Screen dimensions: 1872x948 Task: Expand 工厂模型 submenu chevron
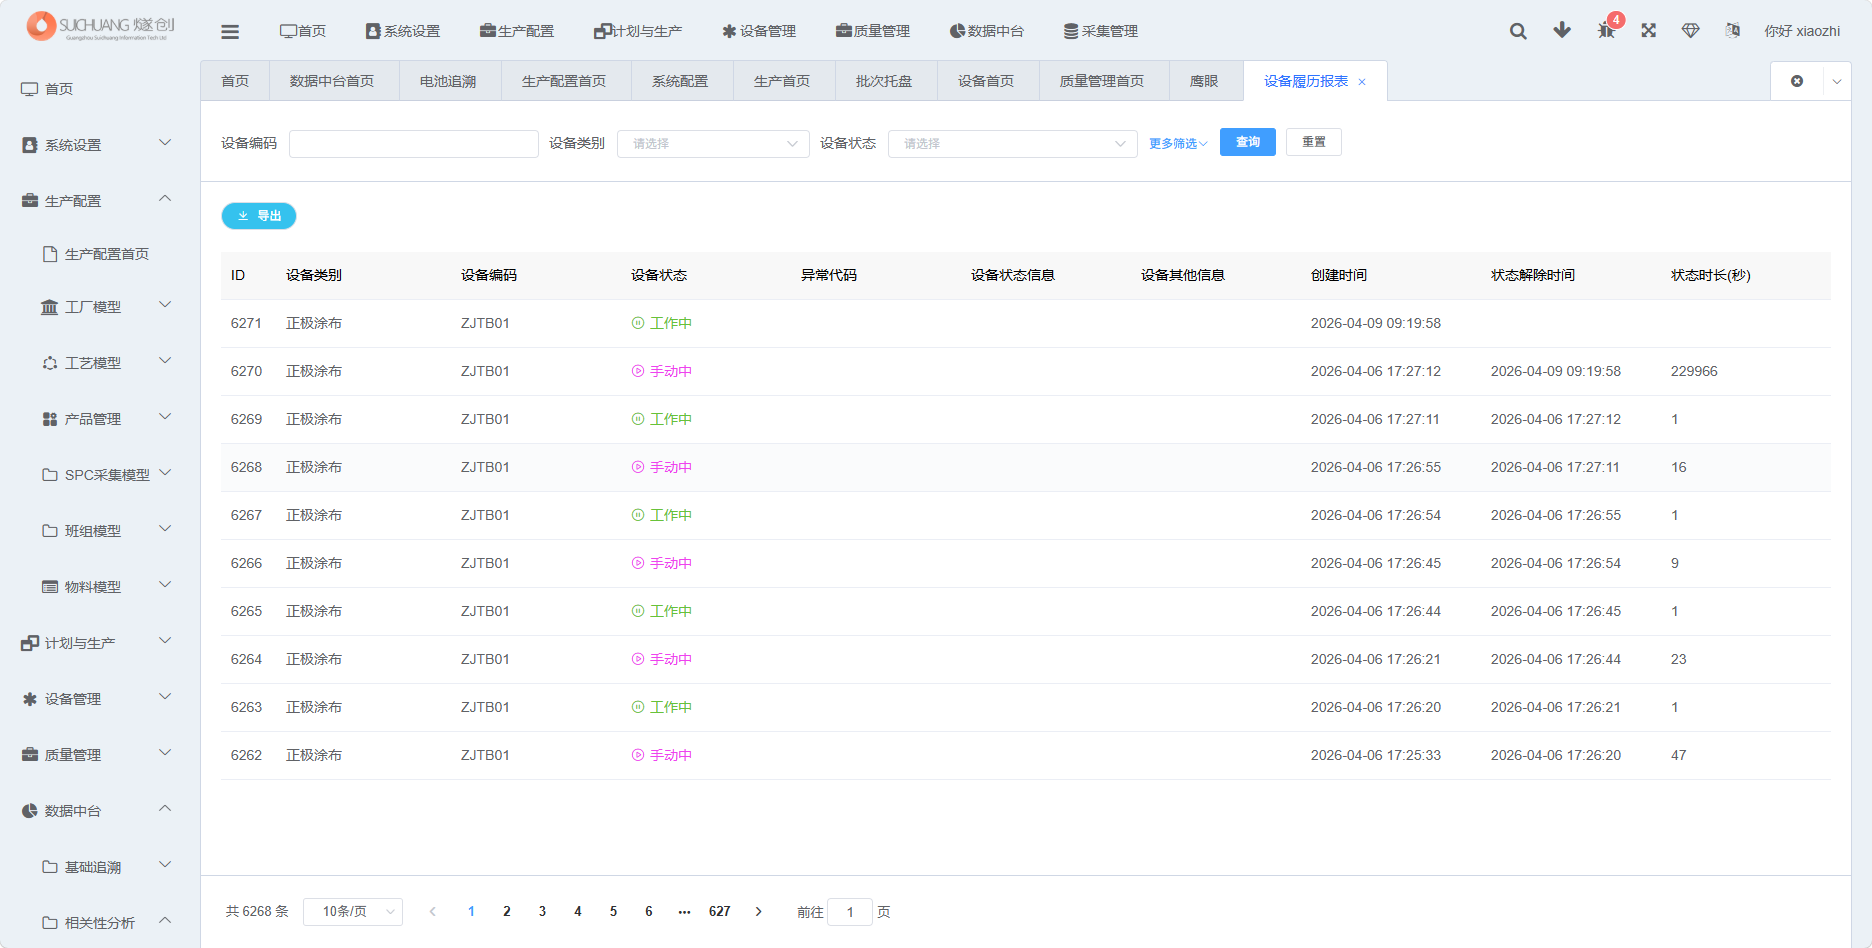pyautogui.click(x=165, y=305)
